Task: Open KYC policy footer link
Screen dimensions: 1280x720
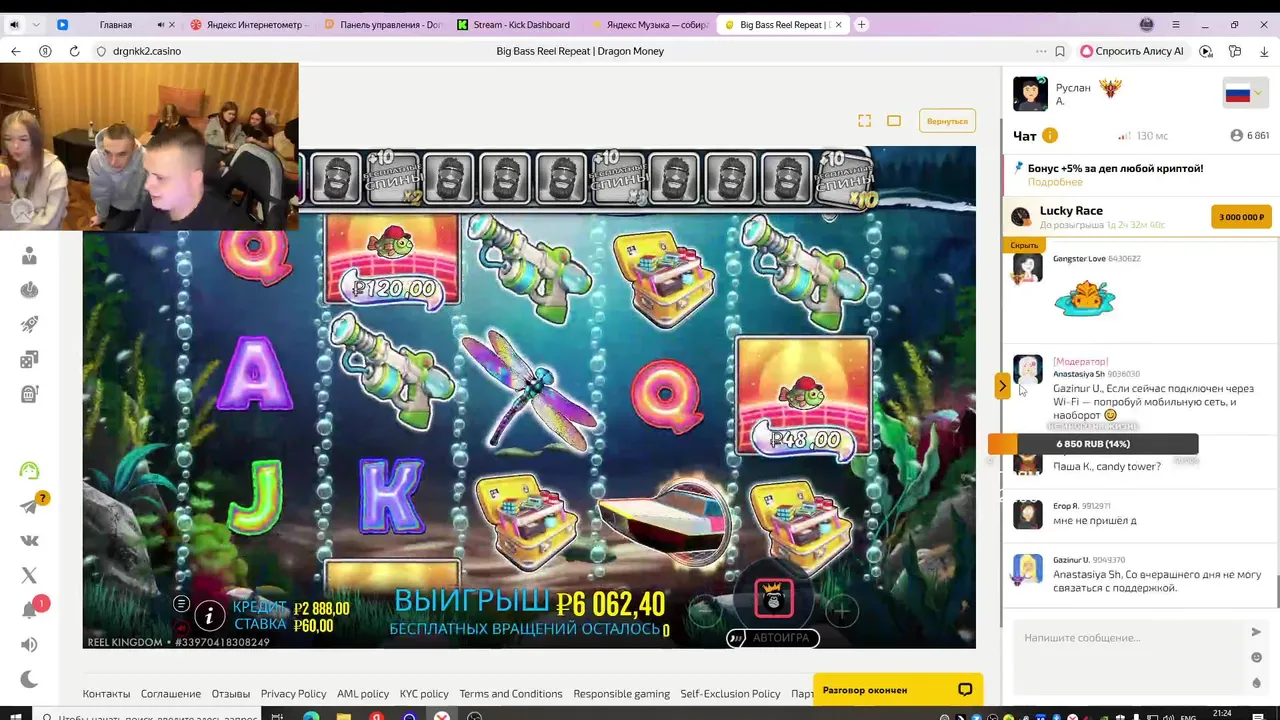Action: pos(424,694)
